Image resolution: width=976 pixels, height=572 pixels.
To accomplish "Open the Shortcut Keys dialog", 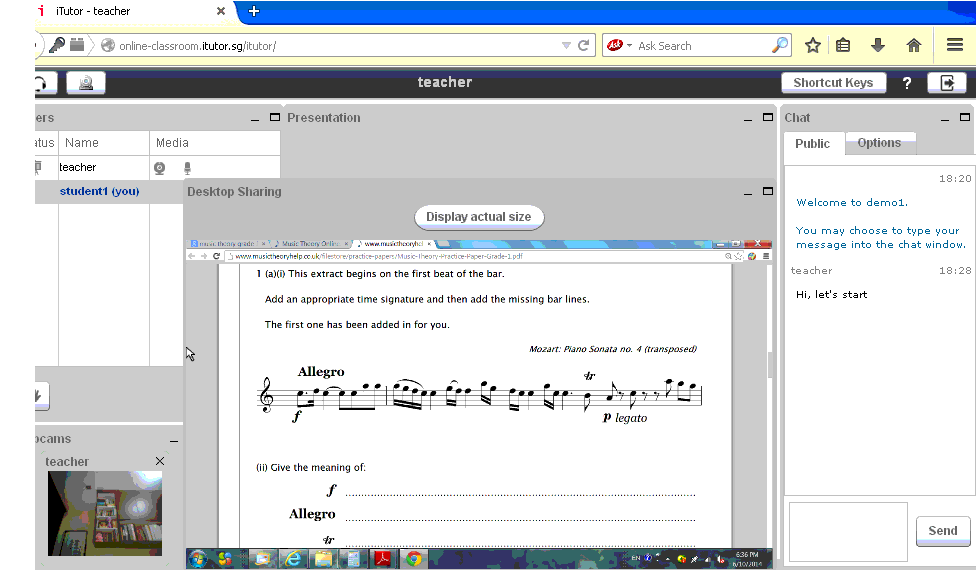I will tap(833, 83).
